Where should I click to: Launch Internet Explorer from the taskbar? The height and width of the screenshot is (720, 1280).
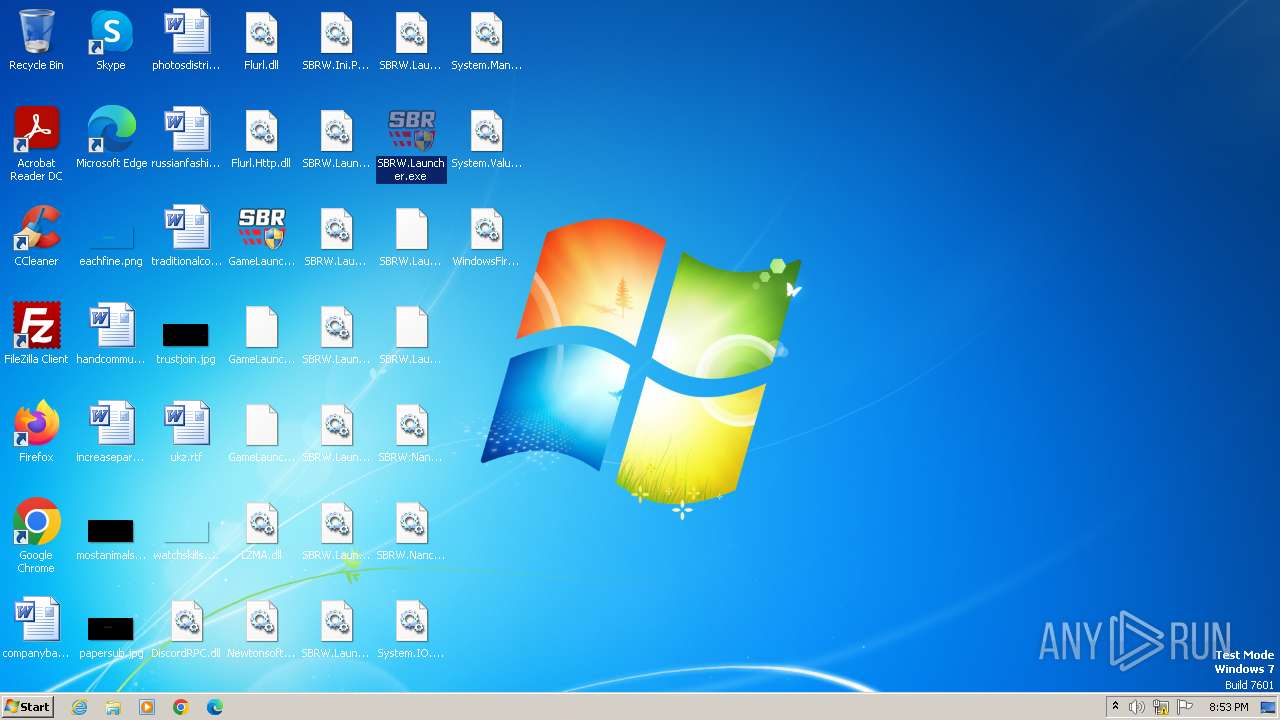[x=80, y=707]
